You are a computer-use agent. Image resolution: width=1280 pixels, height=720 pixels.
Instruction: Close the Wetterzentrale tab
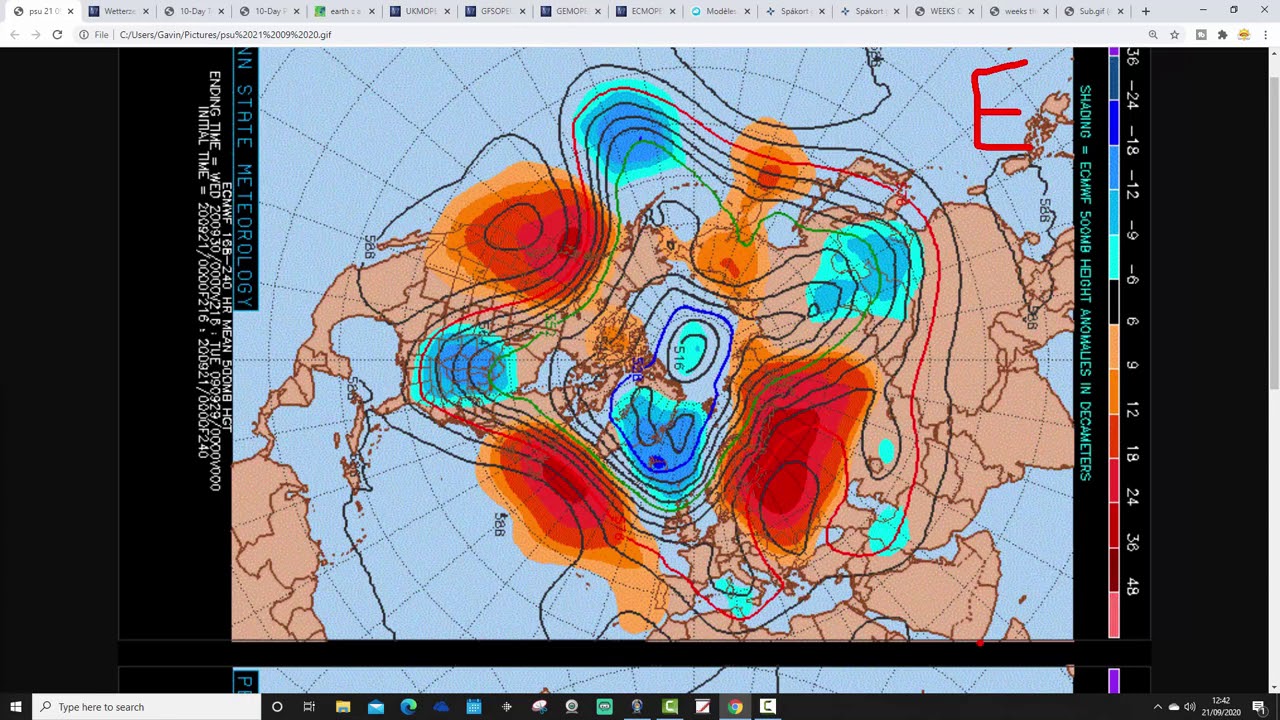pos(145,11)
